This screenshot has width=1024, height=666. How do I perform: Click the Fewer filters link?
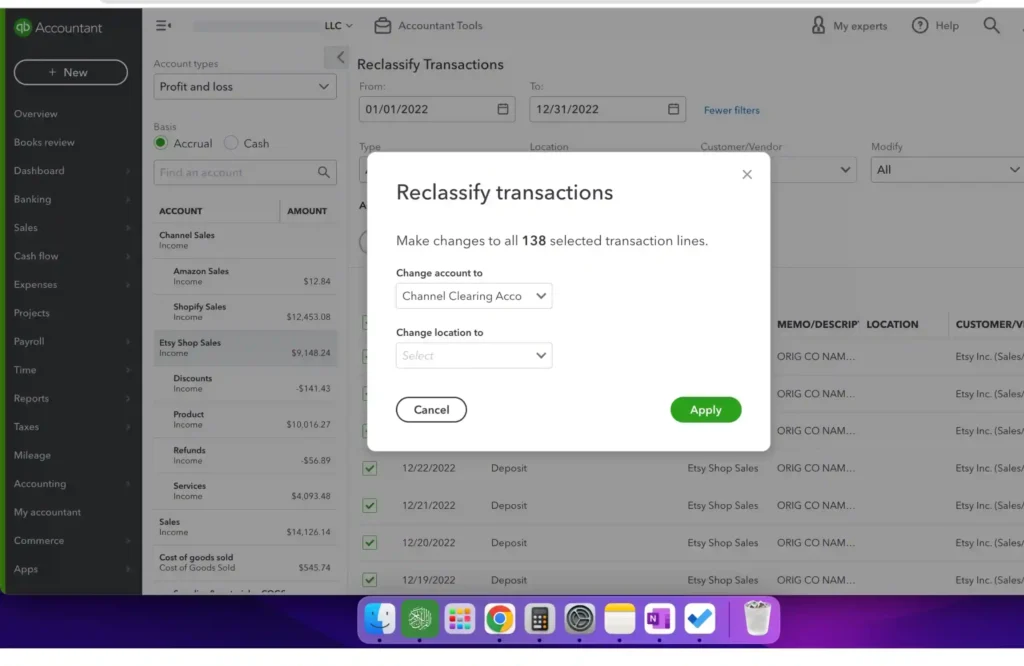[x=731, y=110]
